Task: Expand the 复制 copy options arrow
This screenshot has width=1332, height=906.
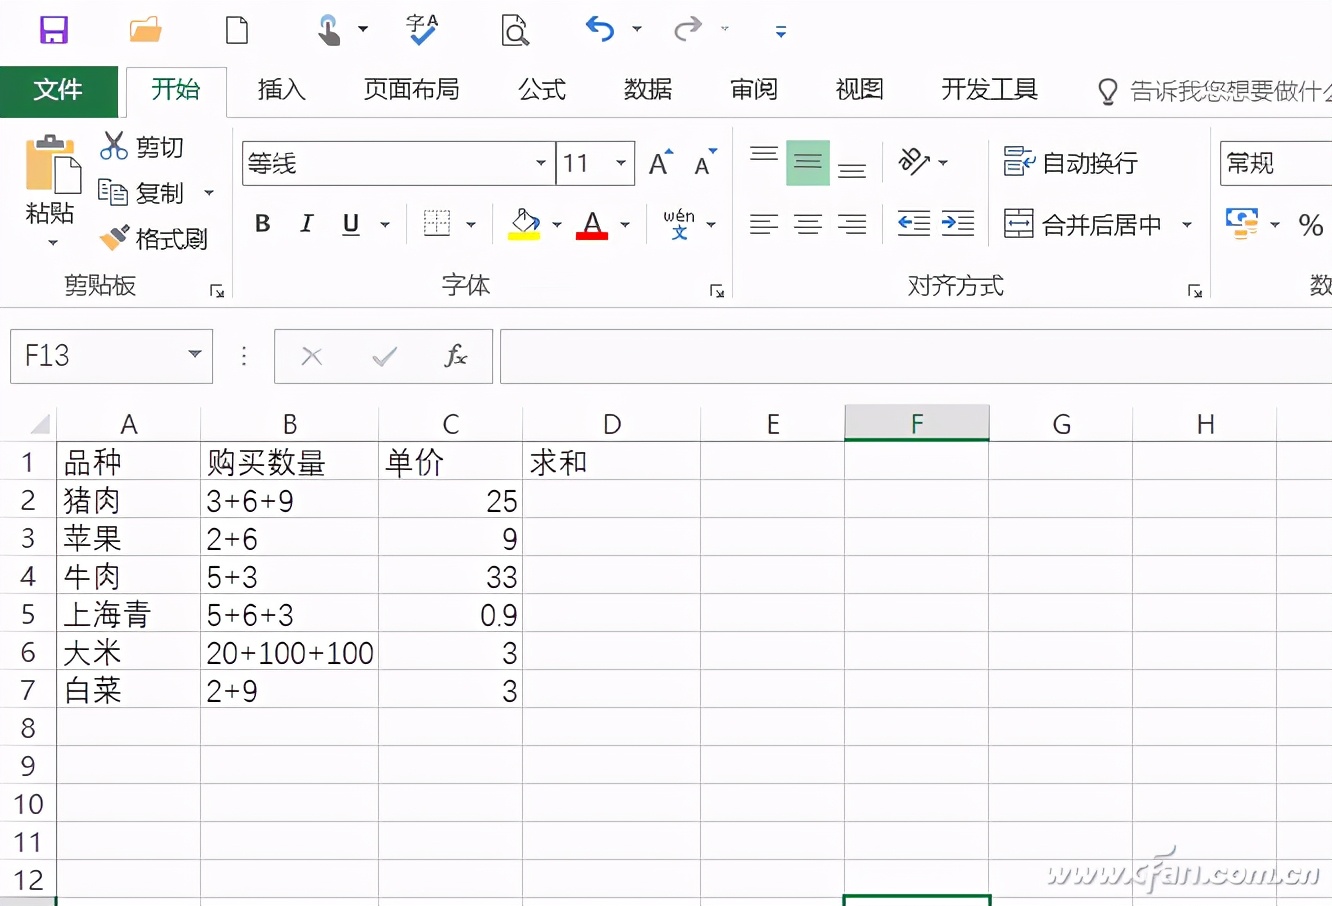Action: (209, 192)
